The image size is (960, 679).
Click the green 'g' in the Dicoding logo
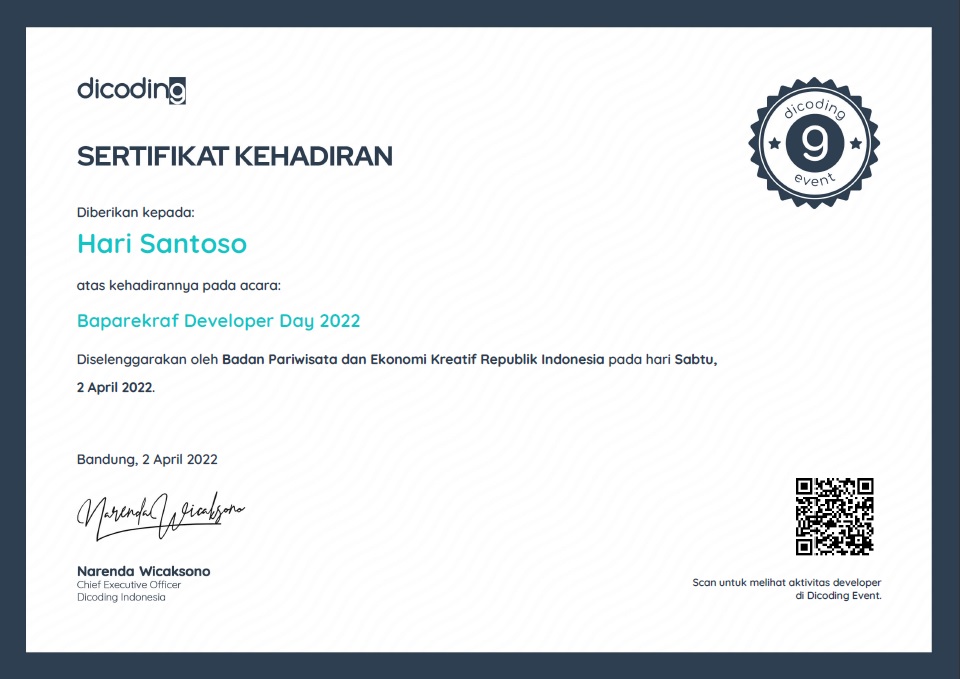click(x=178, y=89)
